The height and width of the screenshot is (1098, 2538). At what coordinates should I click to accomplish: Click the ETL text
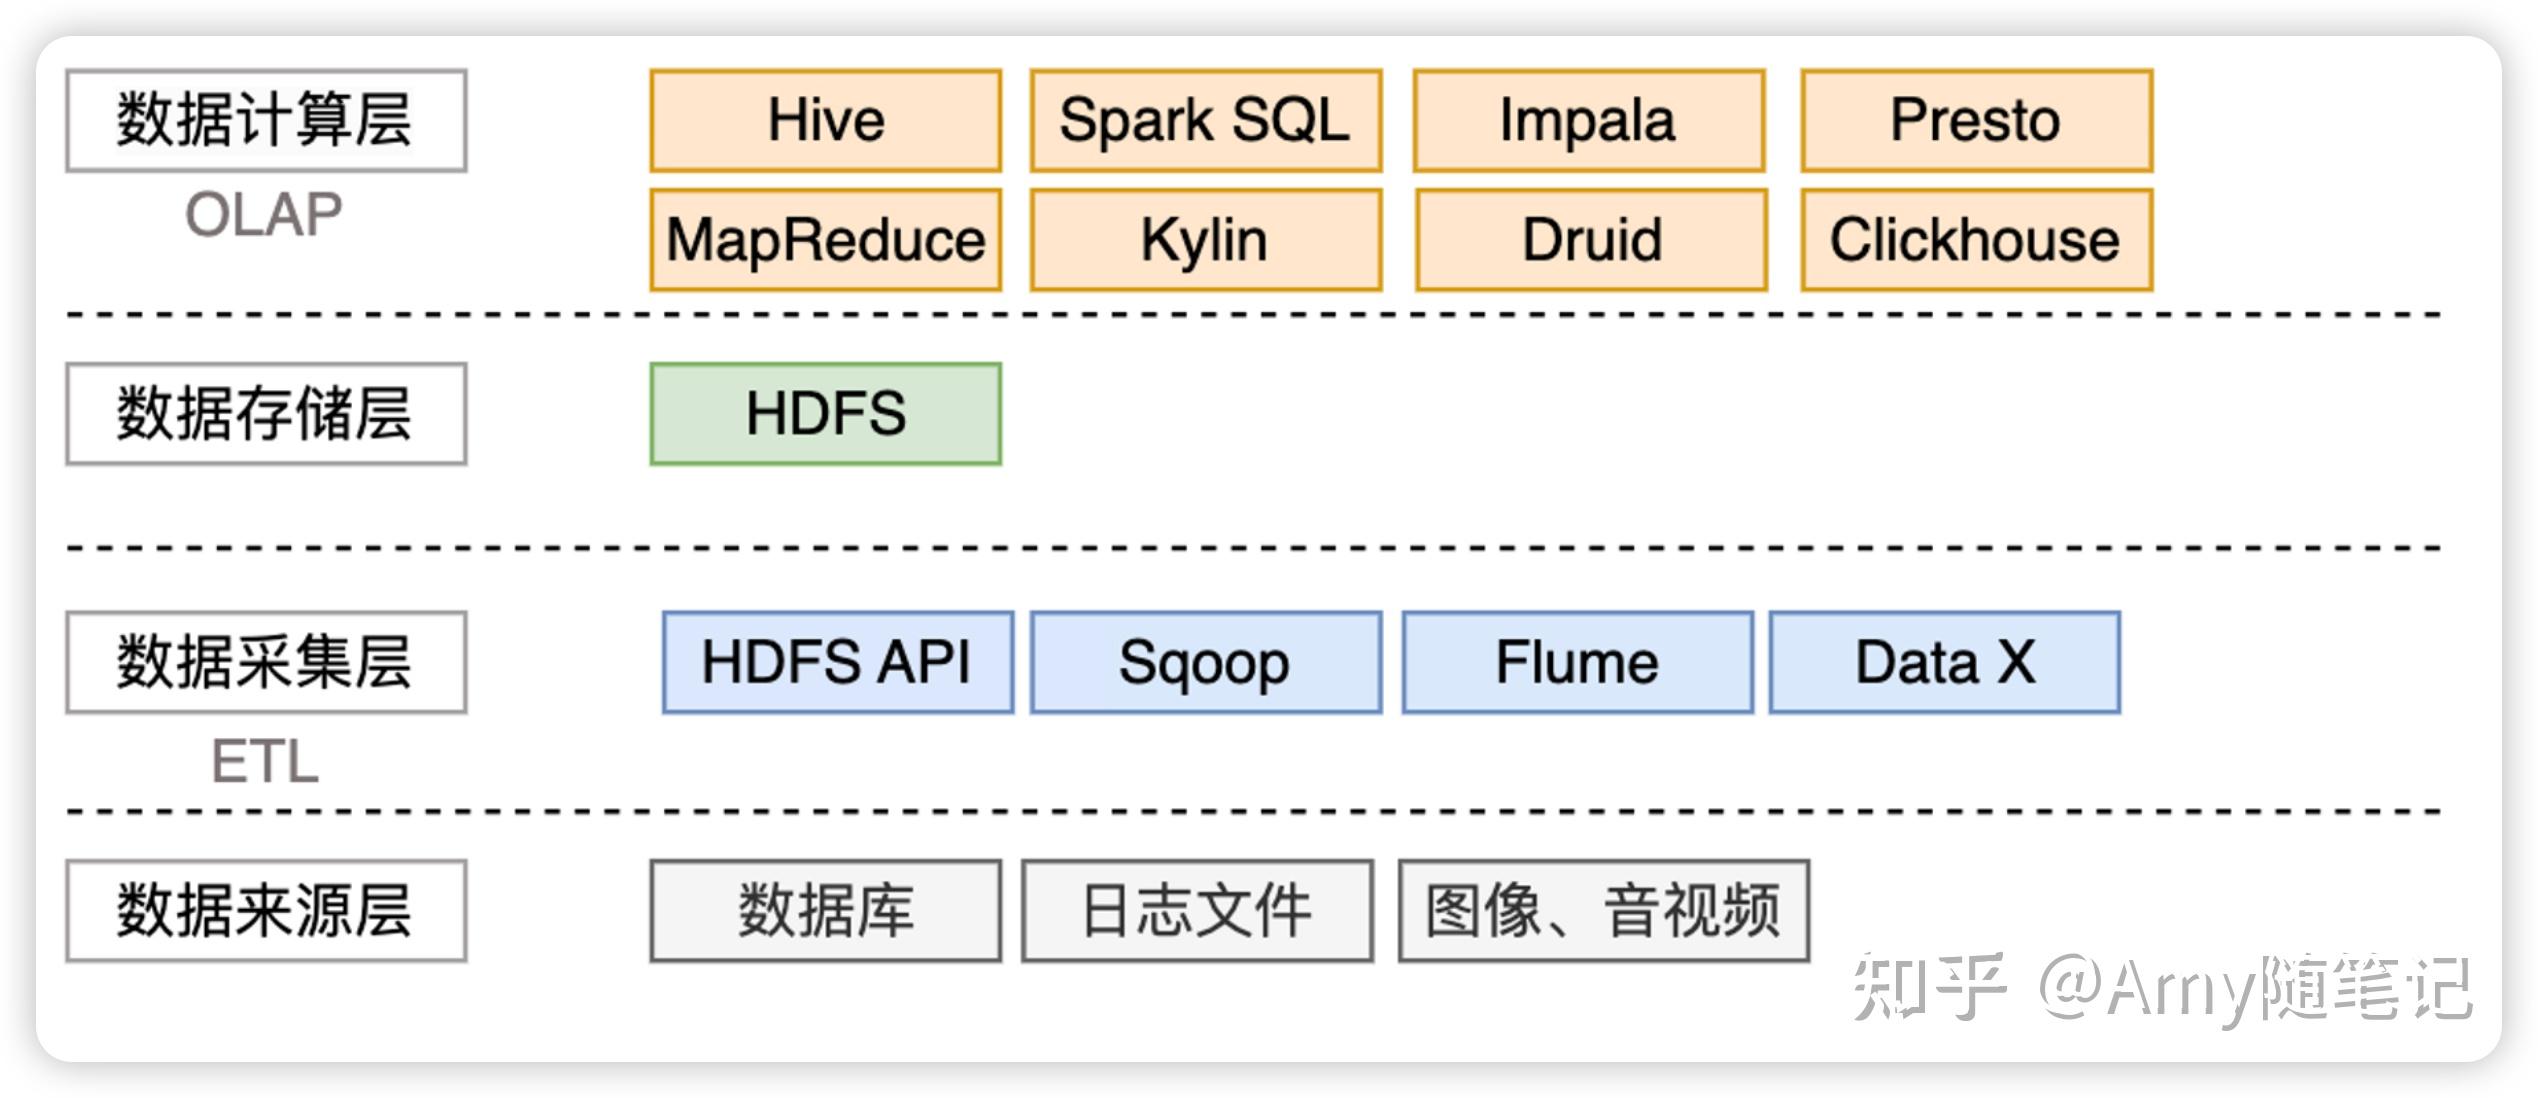click(265, 762)
